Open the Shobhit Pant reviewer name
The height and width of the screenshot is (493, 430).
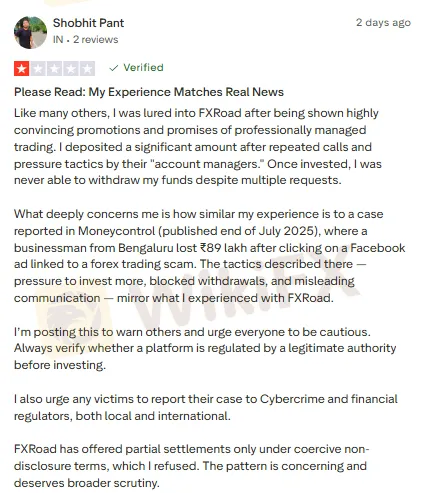tap(88, 23)
